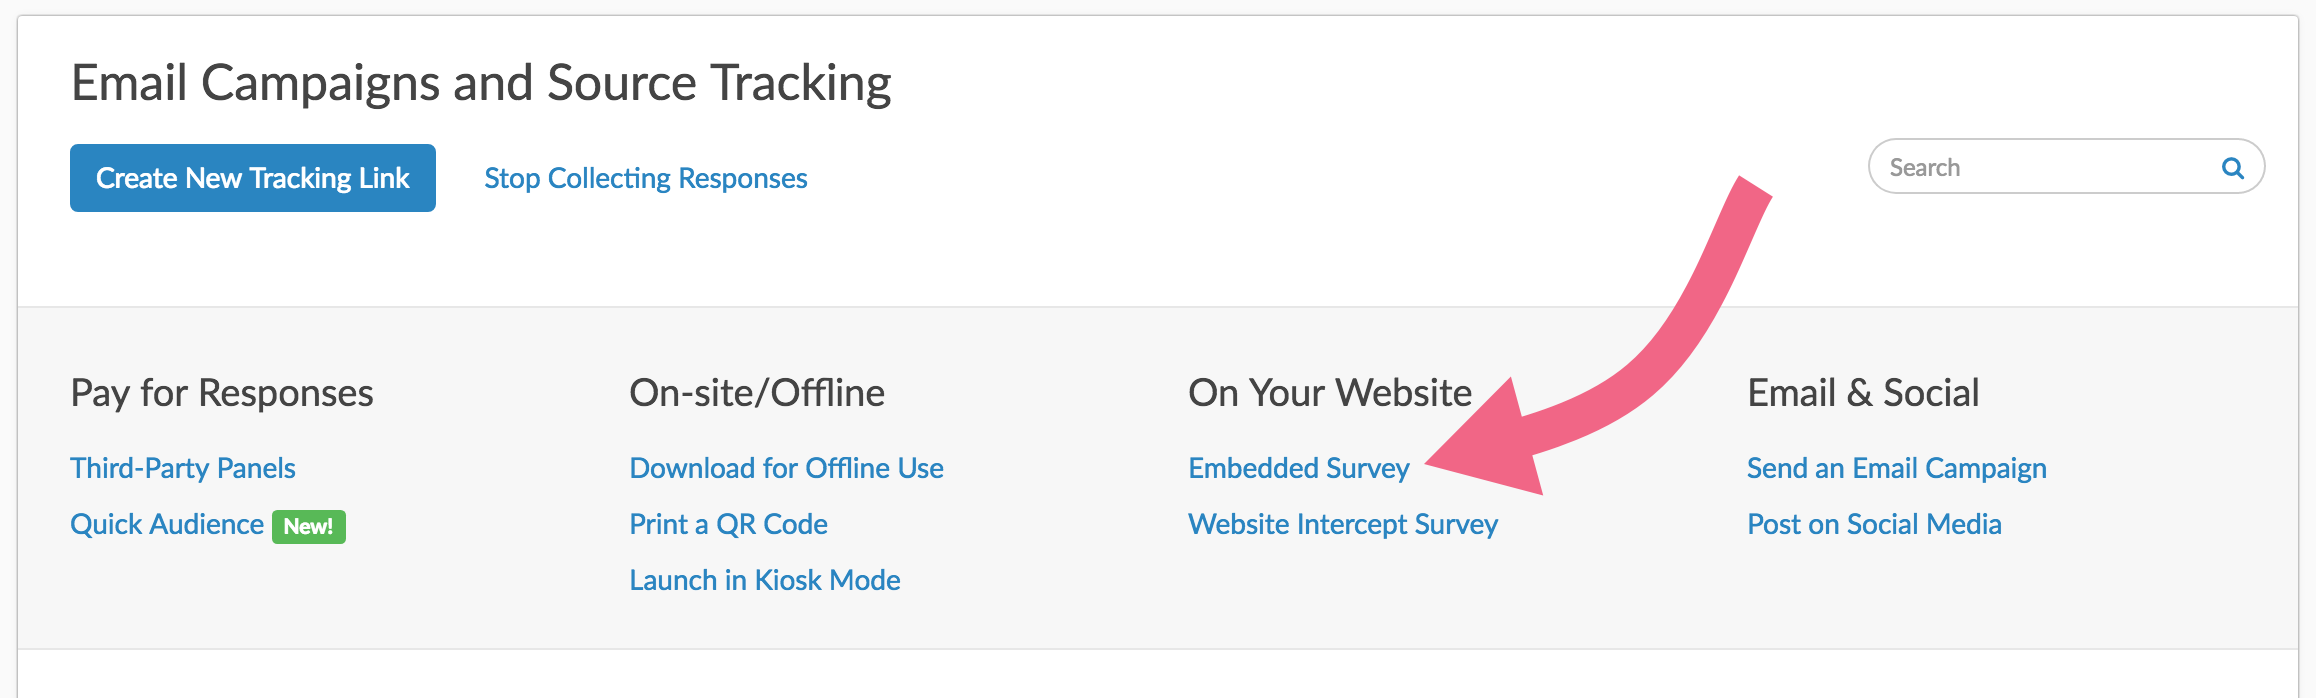The width and height of the screenshot is (2316, 698).
Task: Click Stop Collecting Responses link
Action: [645, 178]
